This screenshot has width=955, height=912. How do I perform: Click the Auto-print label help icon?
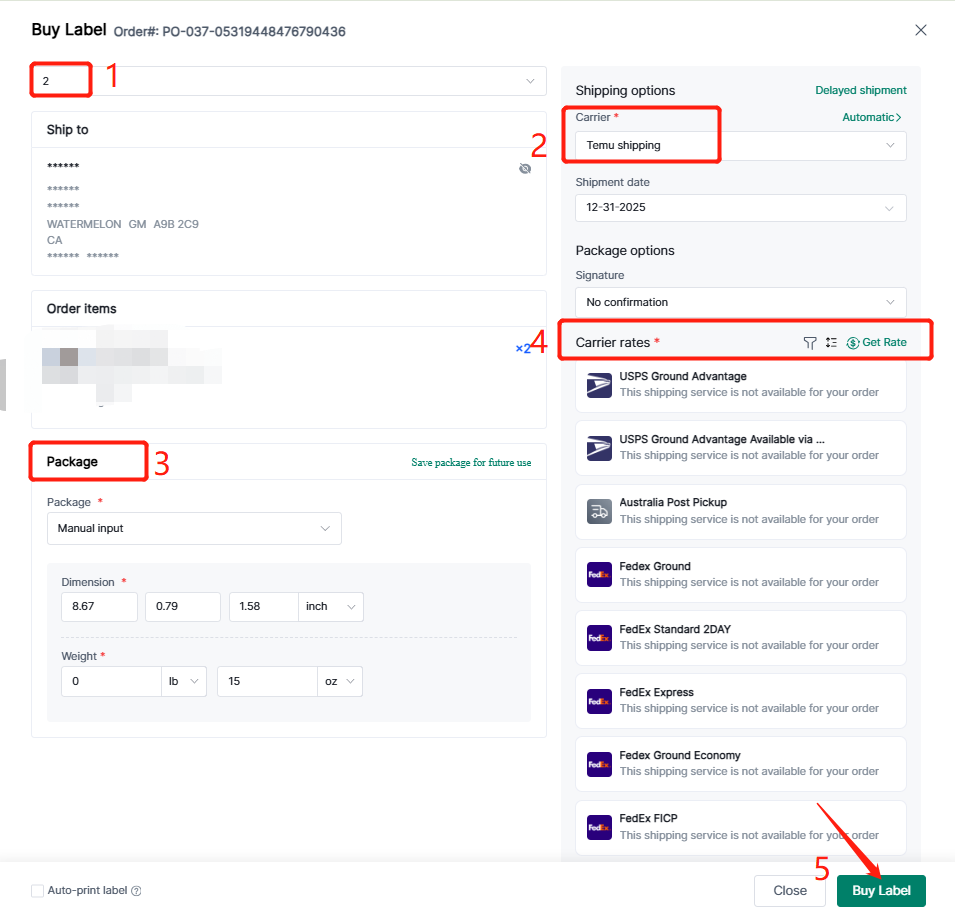click(136, 891)
